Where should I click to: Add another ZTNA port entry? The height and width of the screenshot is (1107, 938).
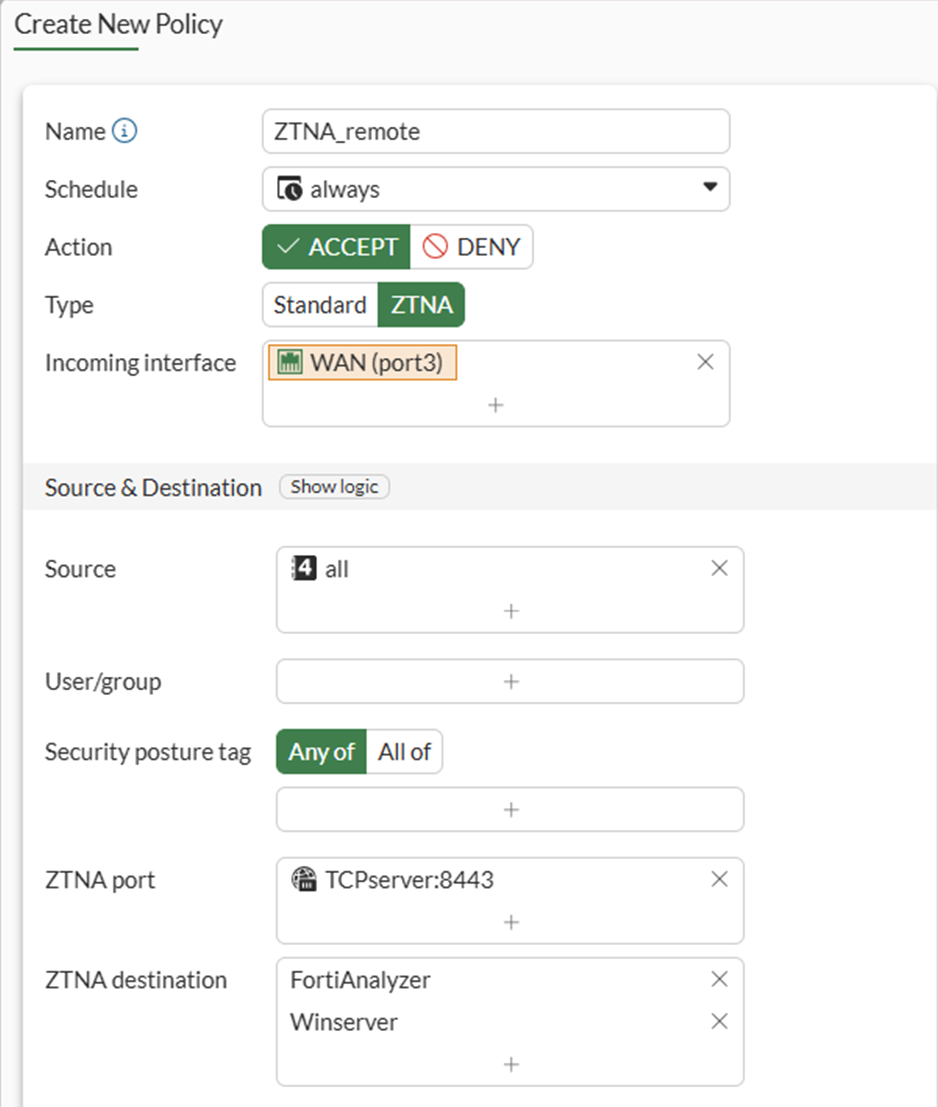tap(510, 921)
